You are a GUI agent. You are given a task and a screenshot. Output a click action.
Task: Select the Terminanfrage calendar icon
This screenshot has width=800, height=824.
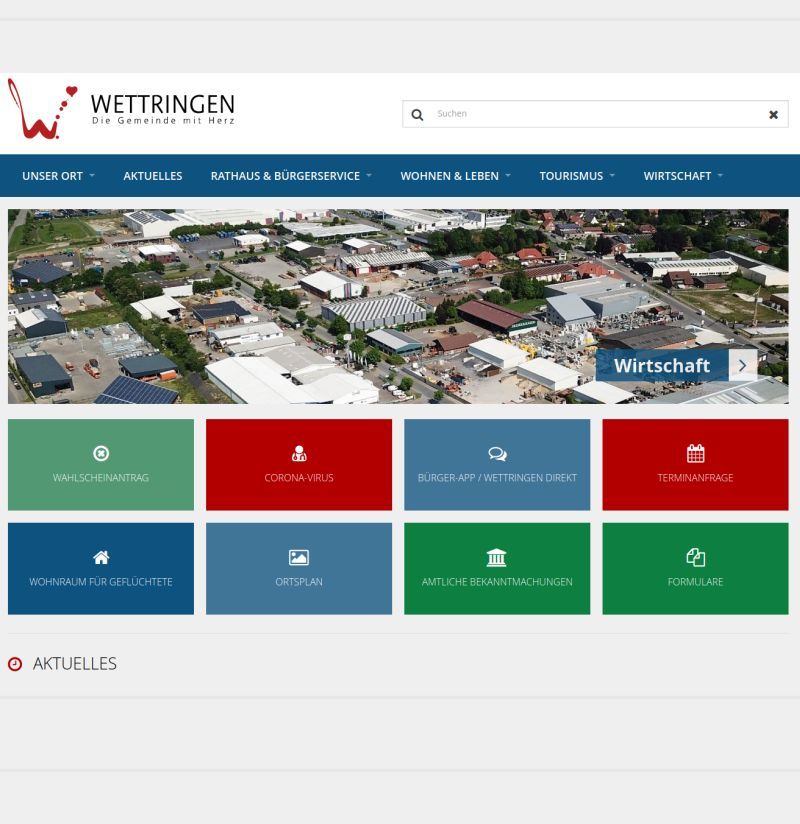(695, 453)
